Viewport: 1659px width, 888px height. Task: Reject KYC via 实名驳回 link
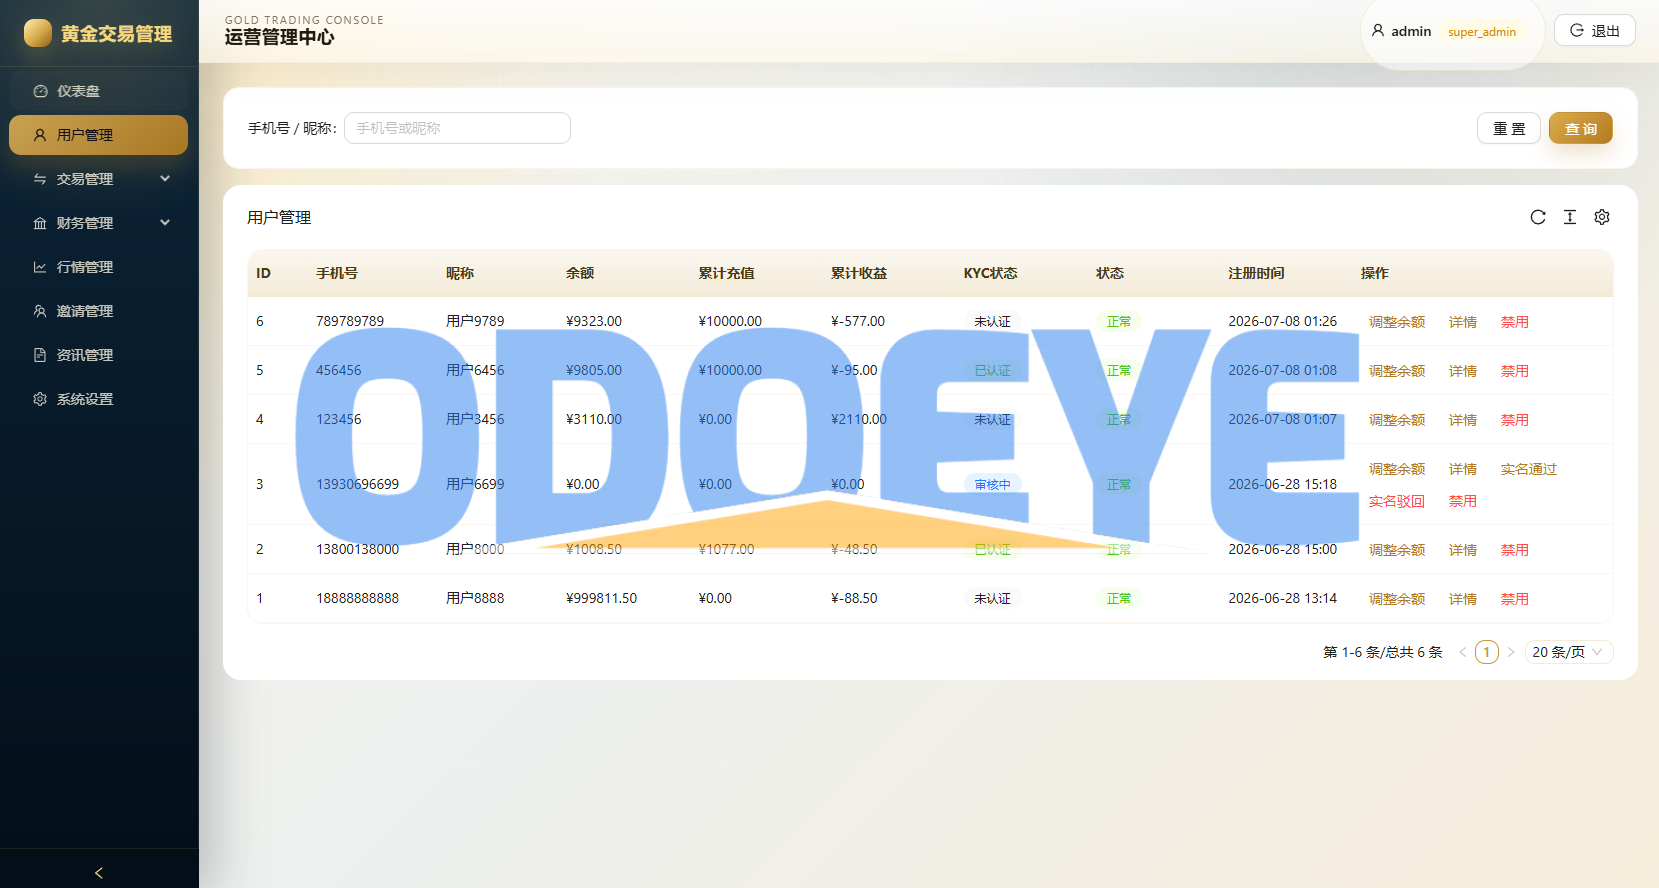[1396, 501]
